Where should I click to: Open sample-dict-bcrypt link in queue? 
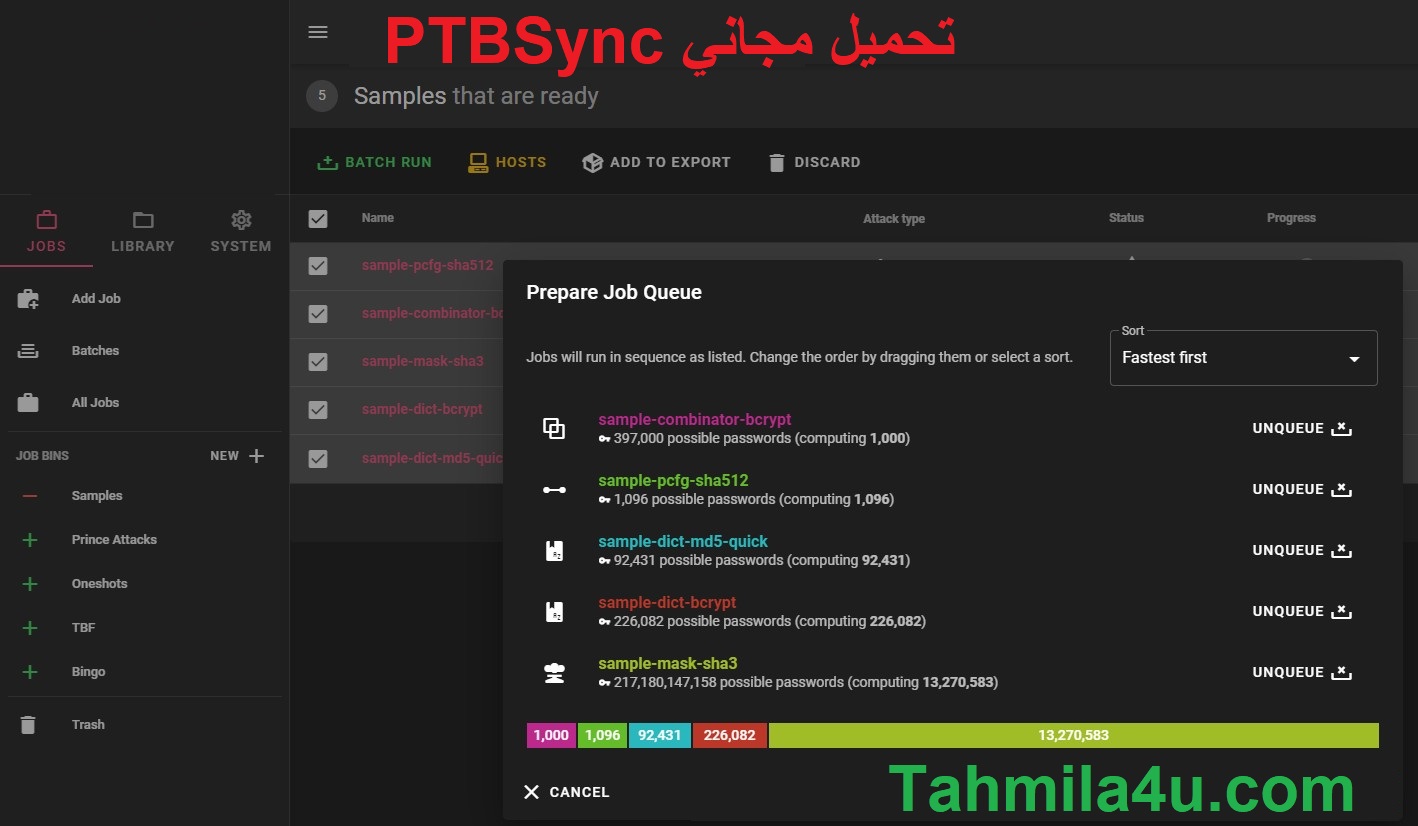pos(667,602)
